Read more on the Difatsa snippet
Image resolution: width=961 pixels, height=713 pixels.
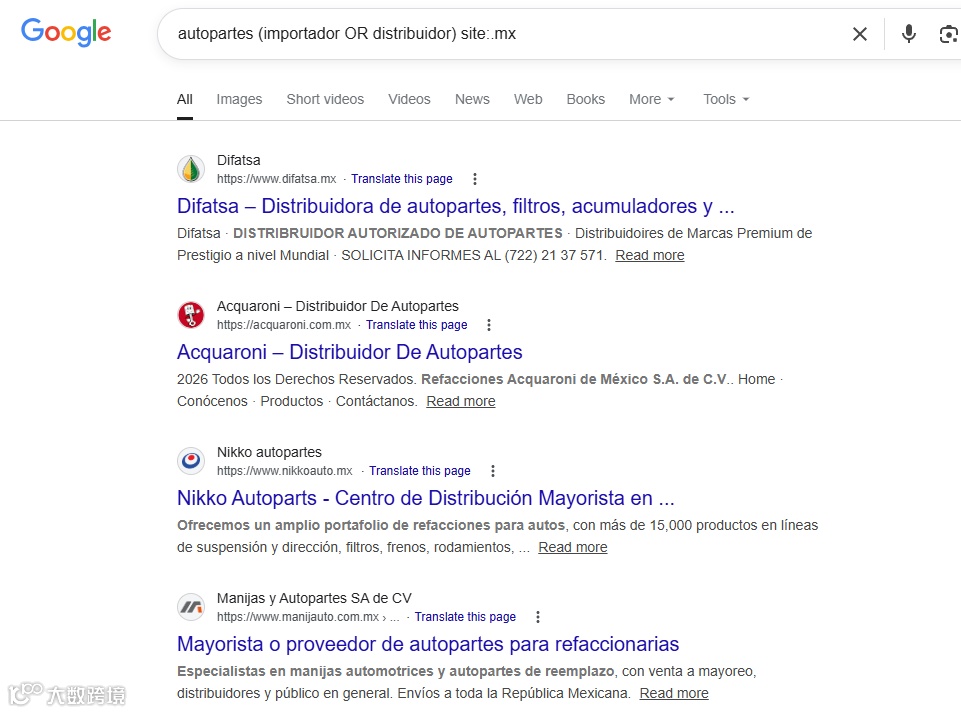[650, 255]
